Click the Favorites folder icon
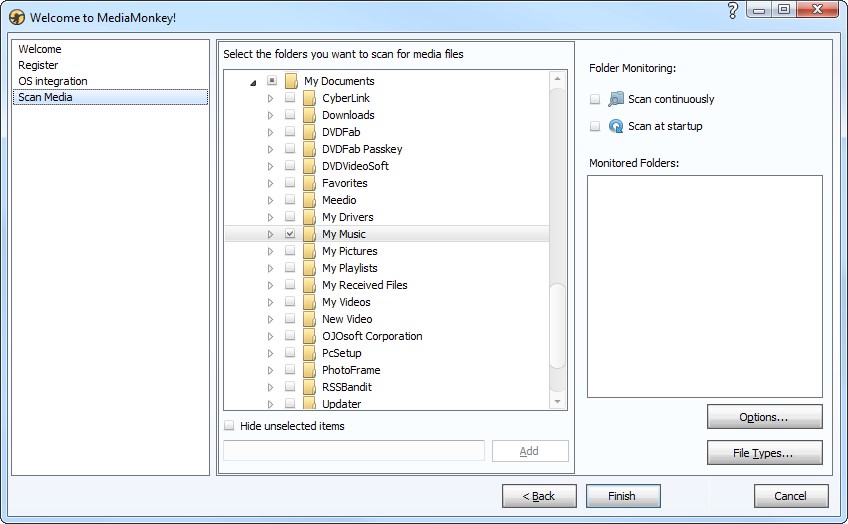Viewport: 848px width, 524px height. [x=309, y=183]
